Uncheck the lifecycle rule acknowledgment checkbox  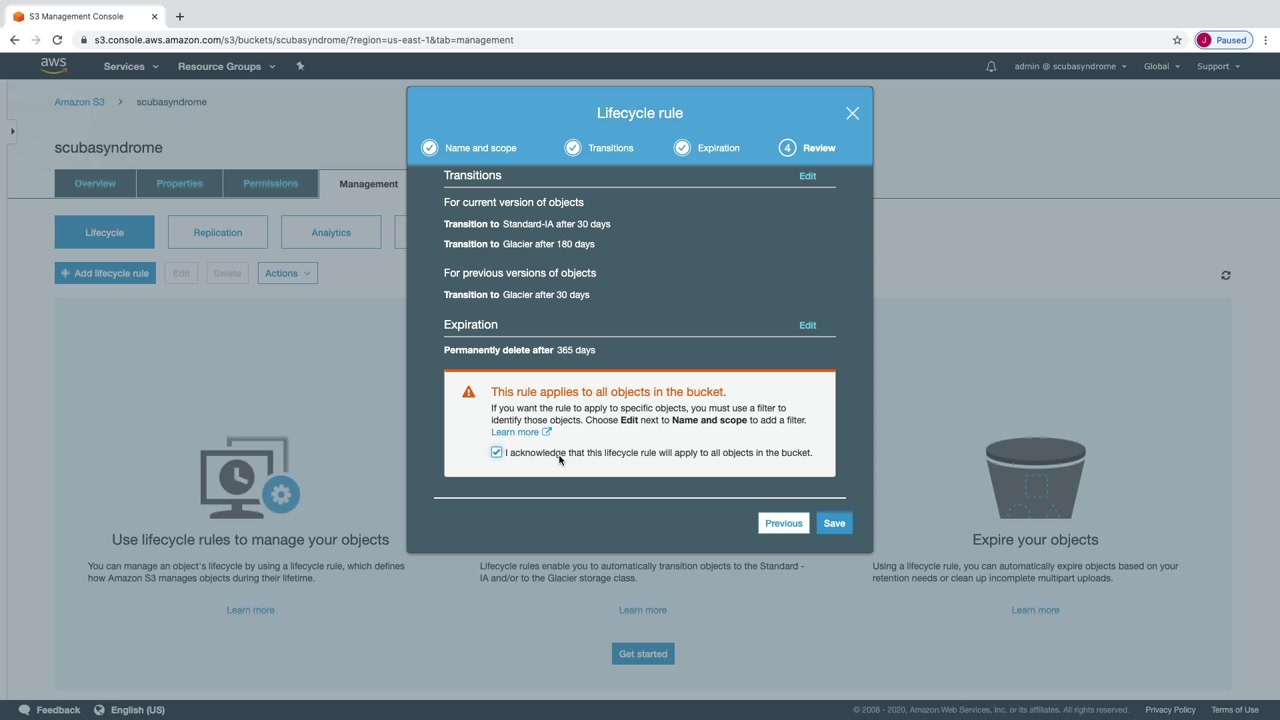tap(497, 453)
